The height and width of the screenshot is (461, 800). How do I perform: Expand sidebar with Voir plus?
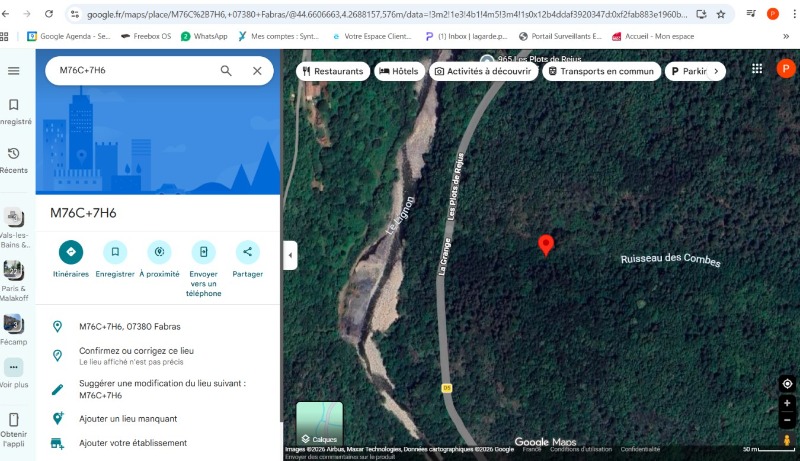14,368
